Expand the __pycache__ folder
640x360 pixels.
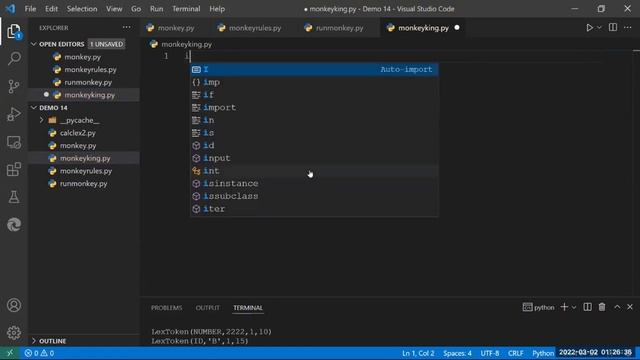coord(42,120)
